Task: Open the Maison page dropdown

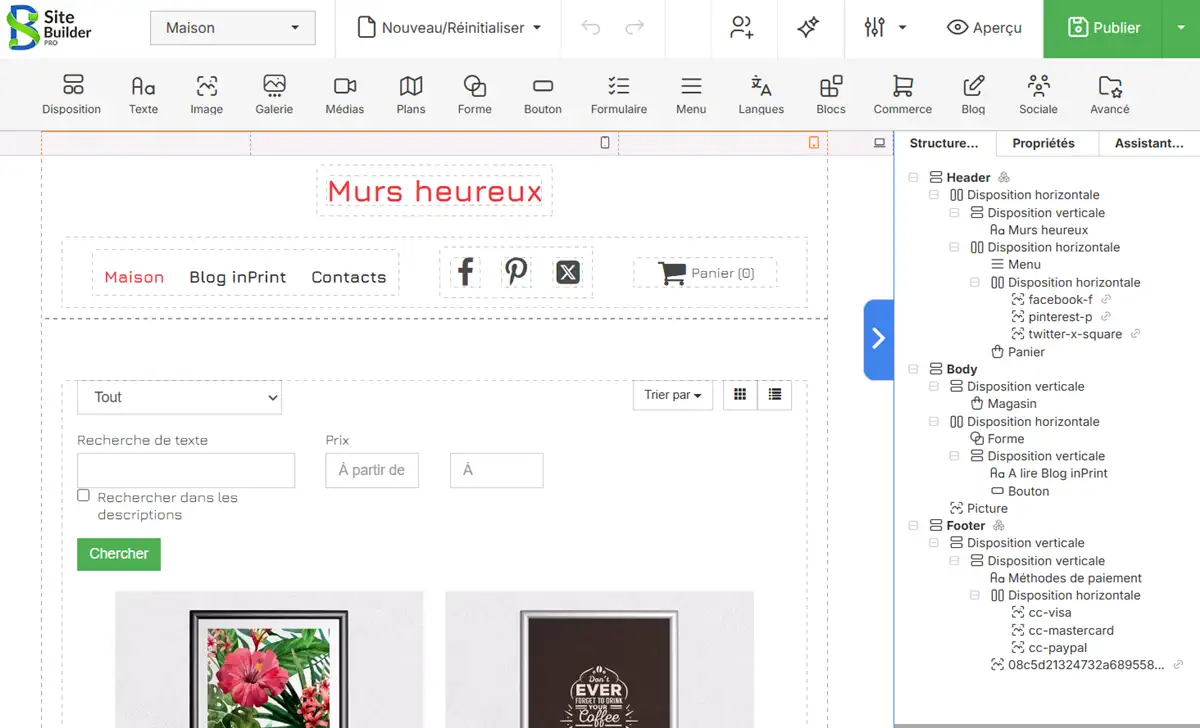Action: [233, 28]
